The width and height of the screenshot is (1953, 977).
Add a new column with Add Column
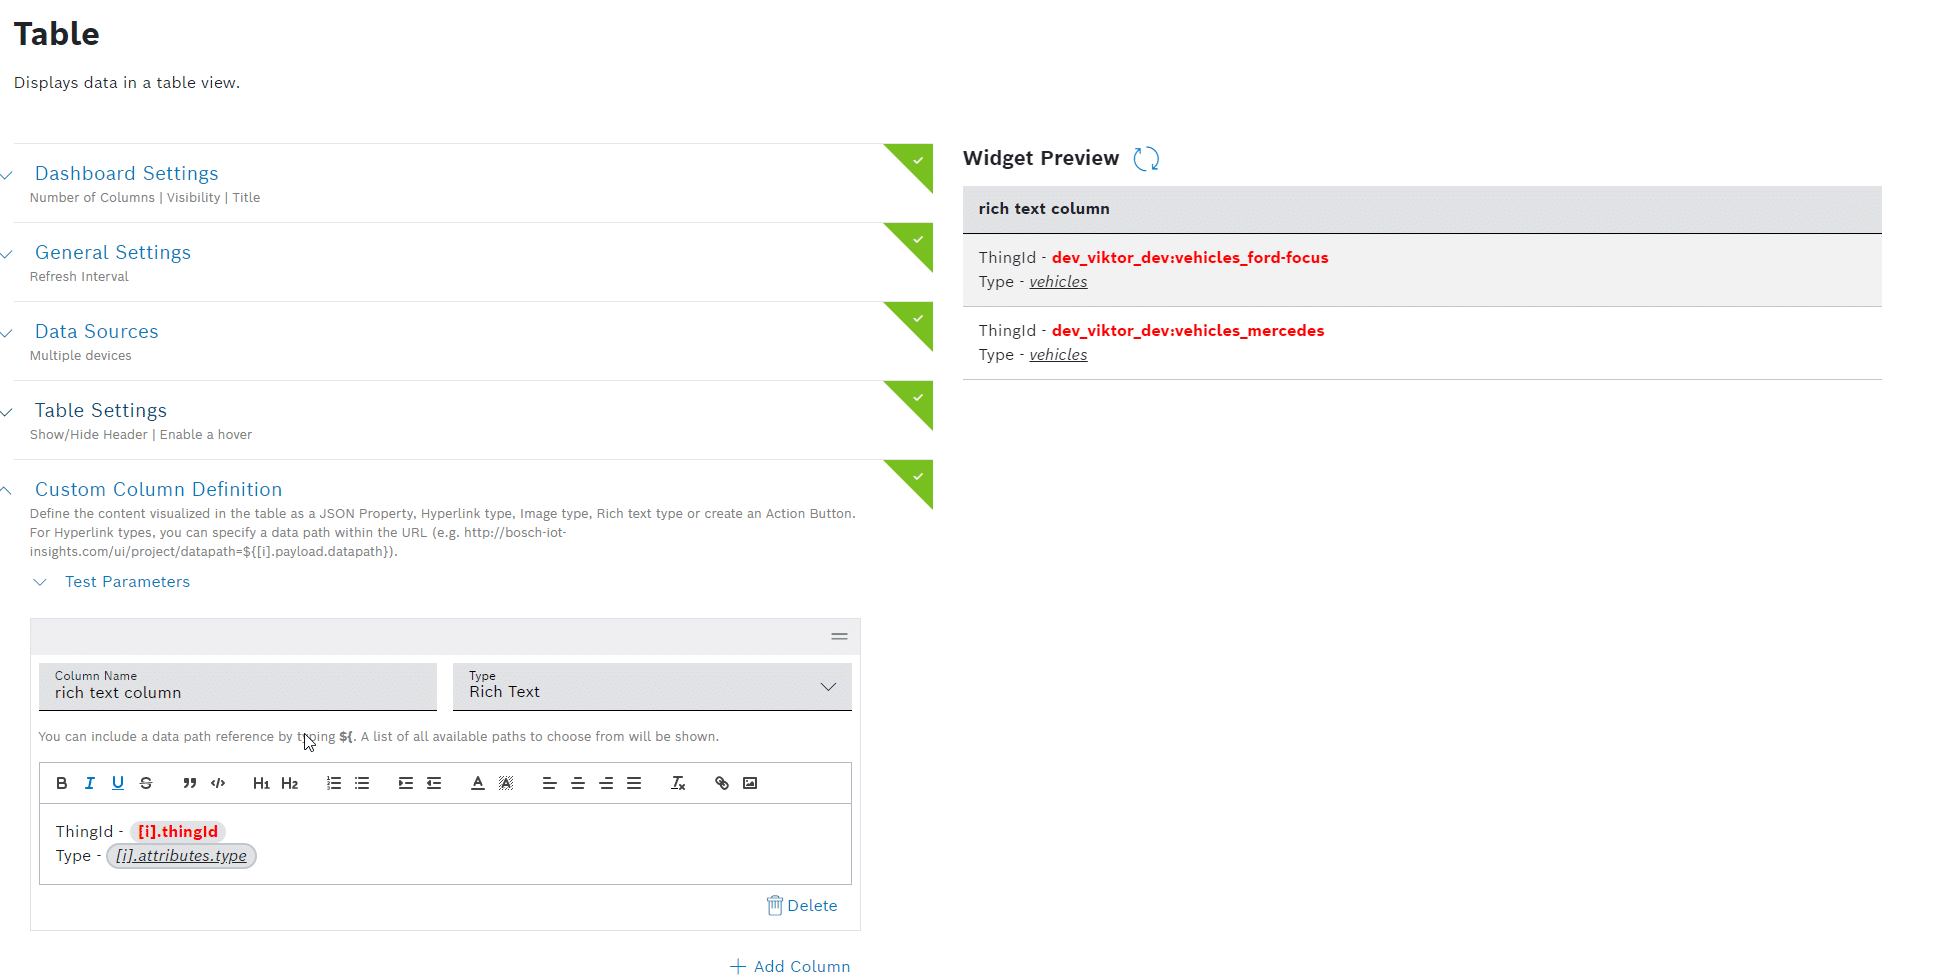(790, 965)
